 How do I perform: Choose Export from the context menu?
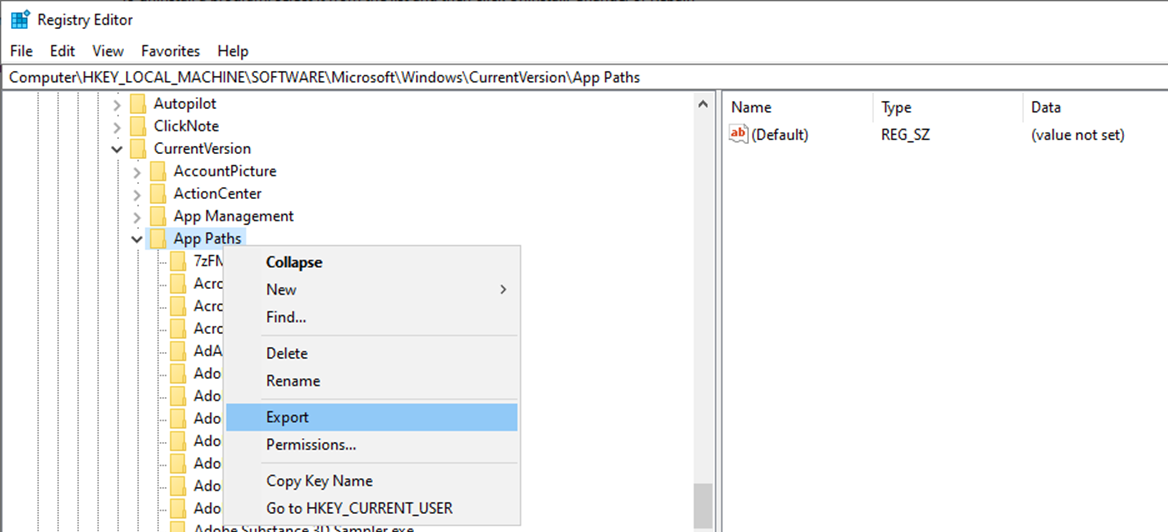(x=372, y=417)
